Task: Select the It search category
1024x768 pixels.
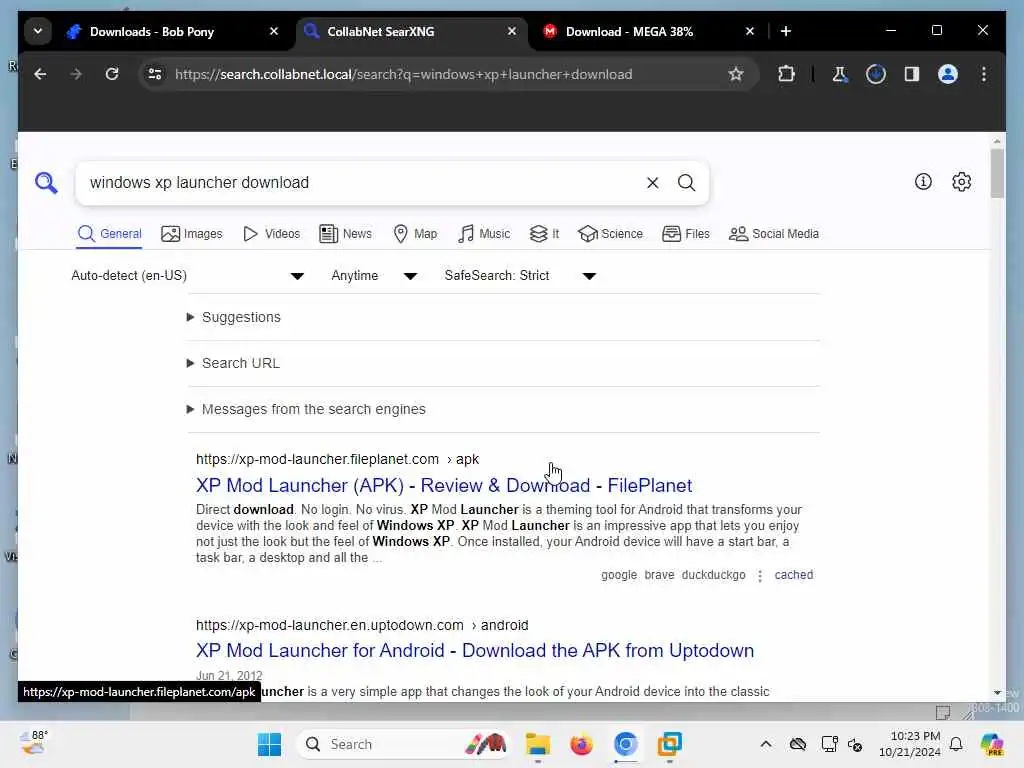Action: [x=544, y=234]
